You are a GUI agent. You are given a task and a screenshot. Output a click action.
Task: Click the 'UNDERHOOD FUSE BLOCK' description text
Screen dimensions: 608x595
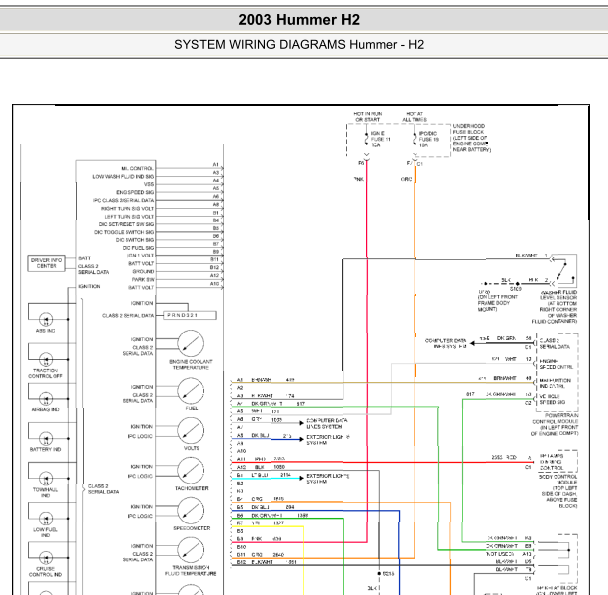click(472, 138)
